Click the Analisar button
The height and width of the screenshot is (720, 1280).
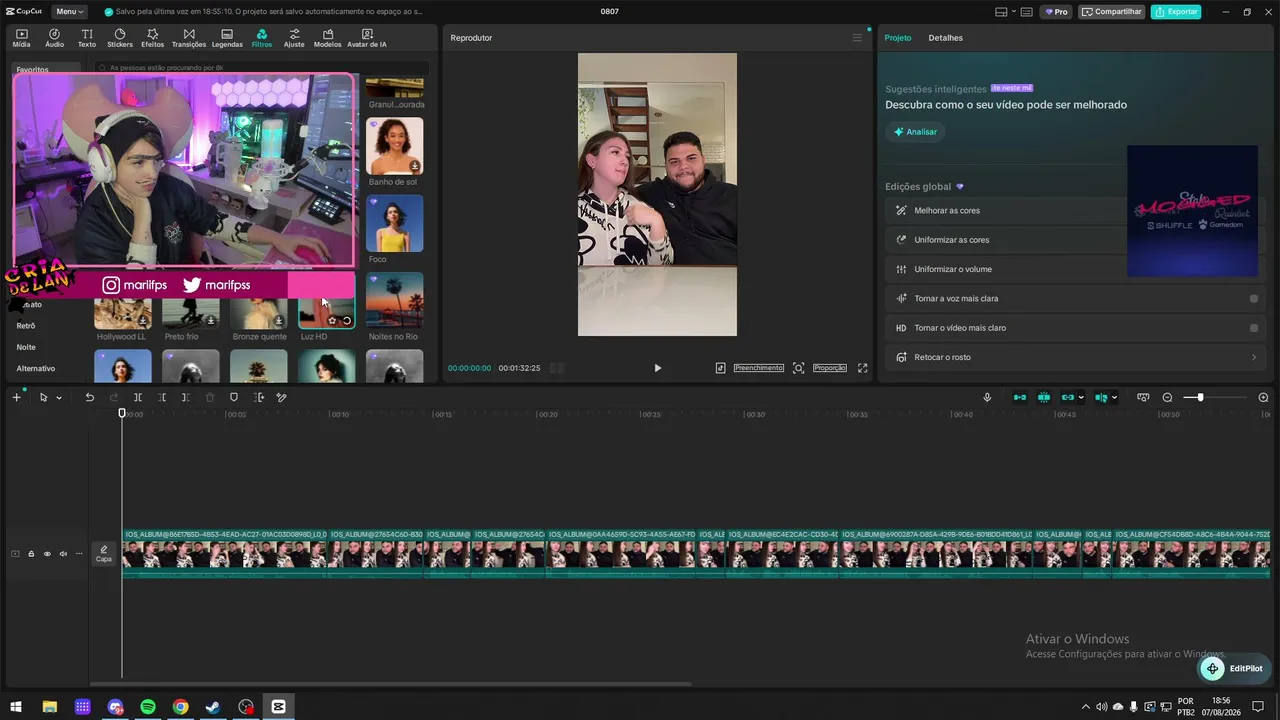click(915, 132)
